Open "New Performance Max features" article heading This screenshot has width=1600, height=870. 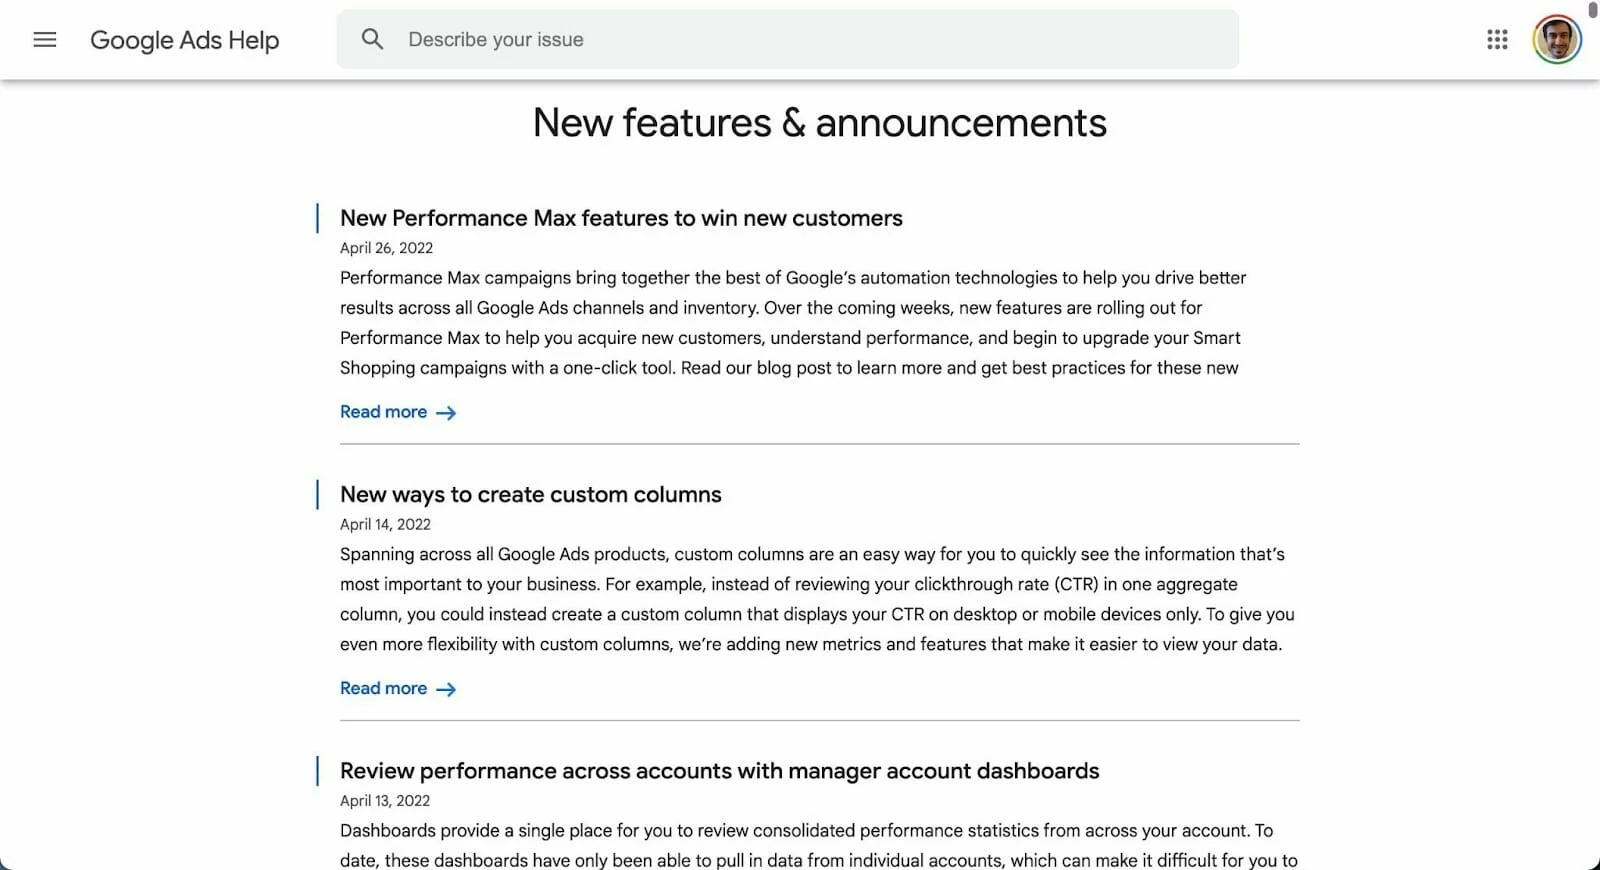tap(621, 218)
